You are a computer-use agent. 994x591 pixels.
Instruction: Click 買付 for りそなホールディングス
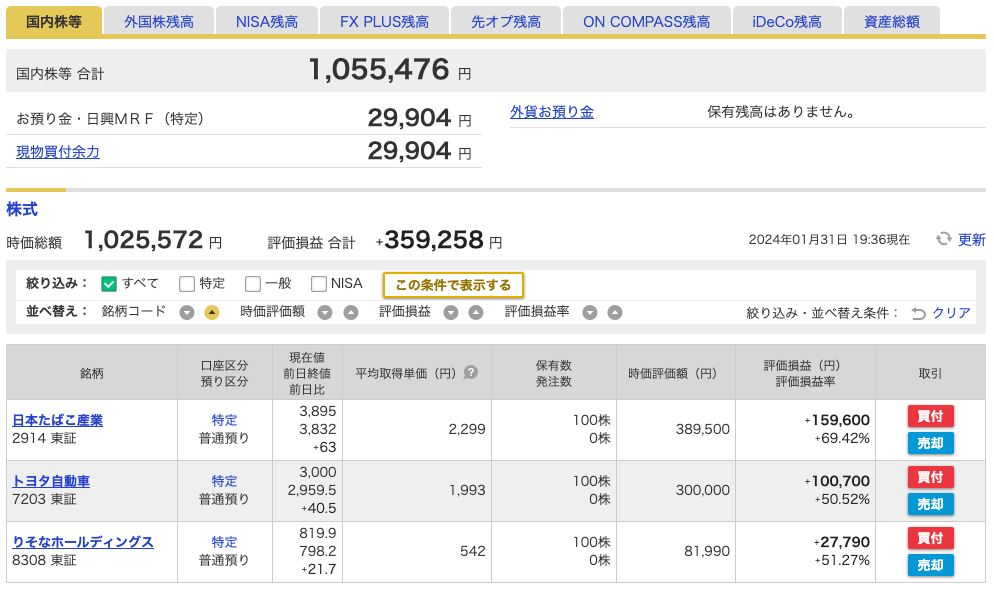[x=931, y=538]
